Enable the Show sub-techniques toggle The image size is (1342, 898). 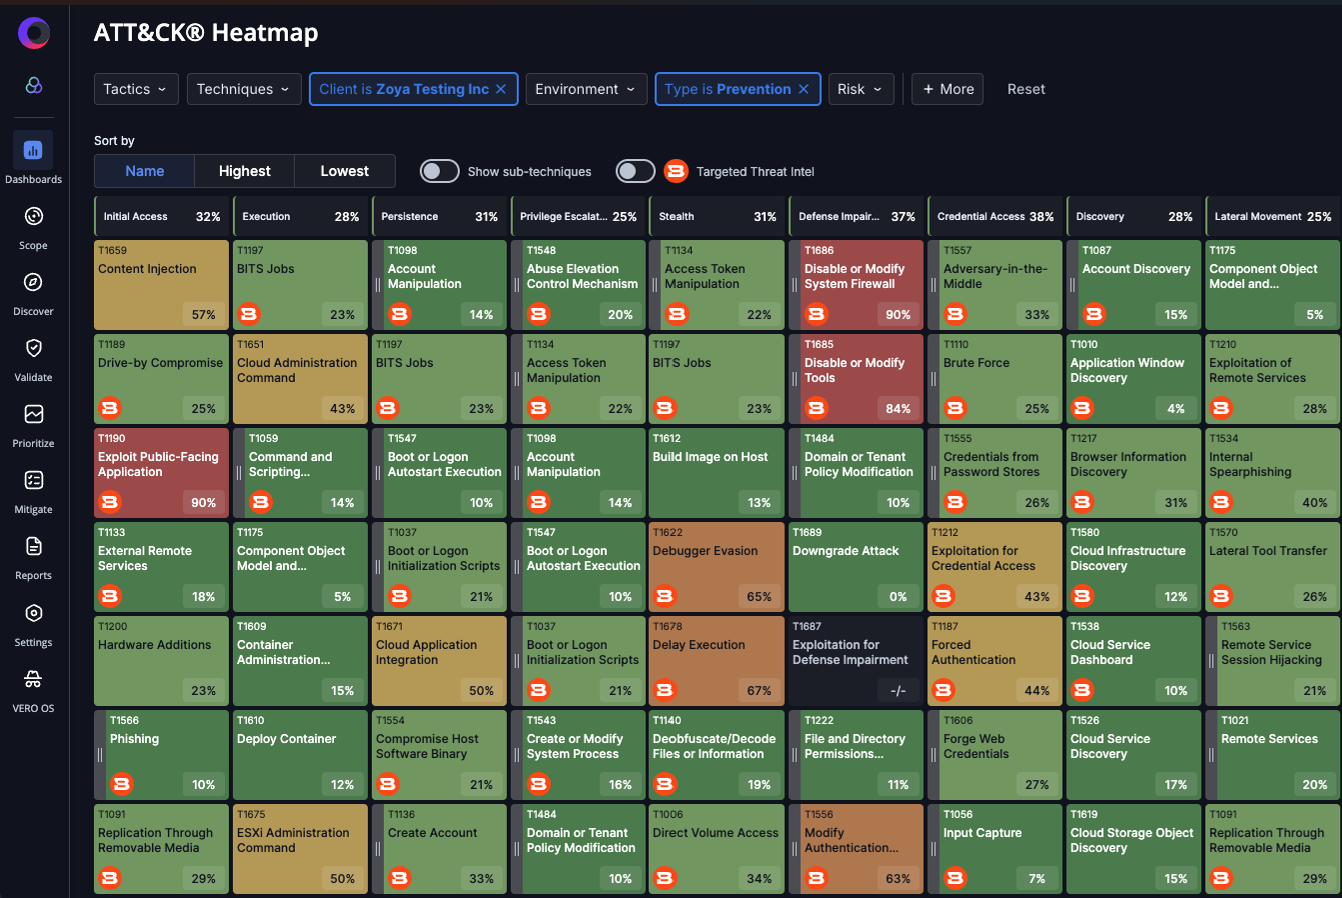(x=439, y=171)
